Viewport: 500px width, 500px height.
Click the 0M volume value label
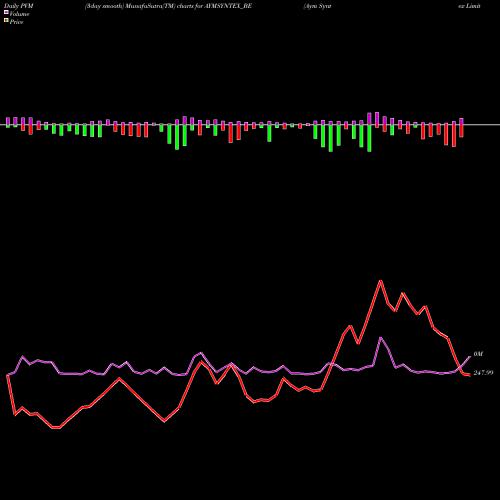pos(478,354)
